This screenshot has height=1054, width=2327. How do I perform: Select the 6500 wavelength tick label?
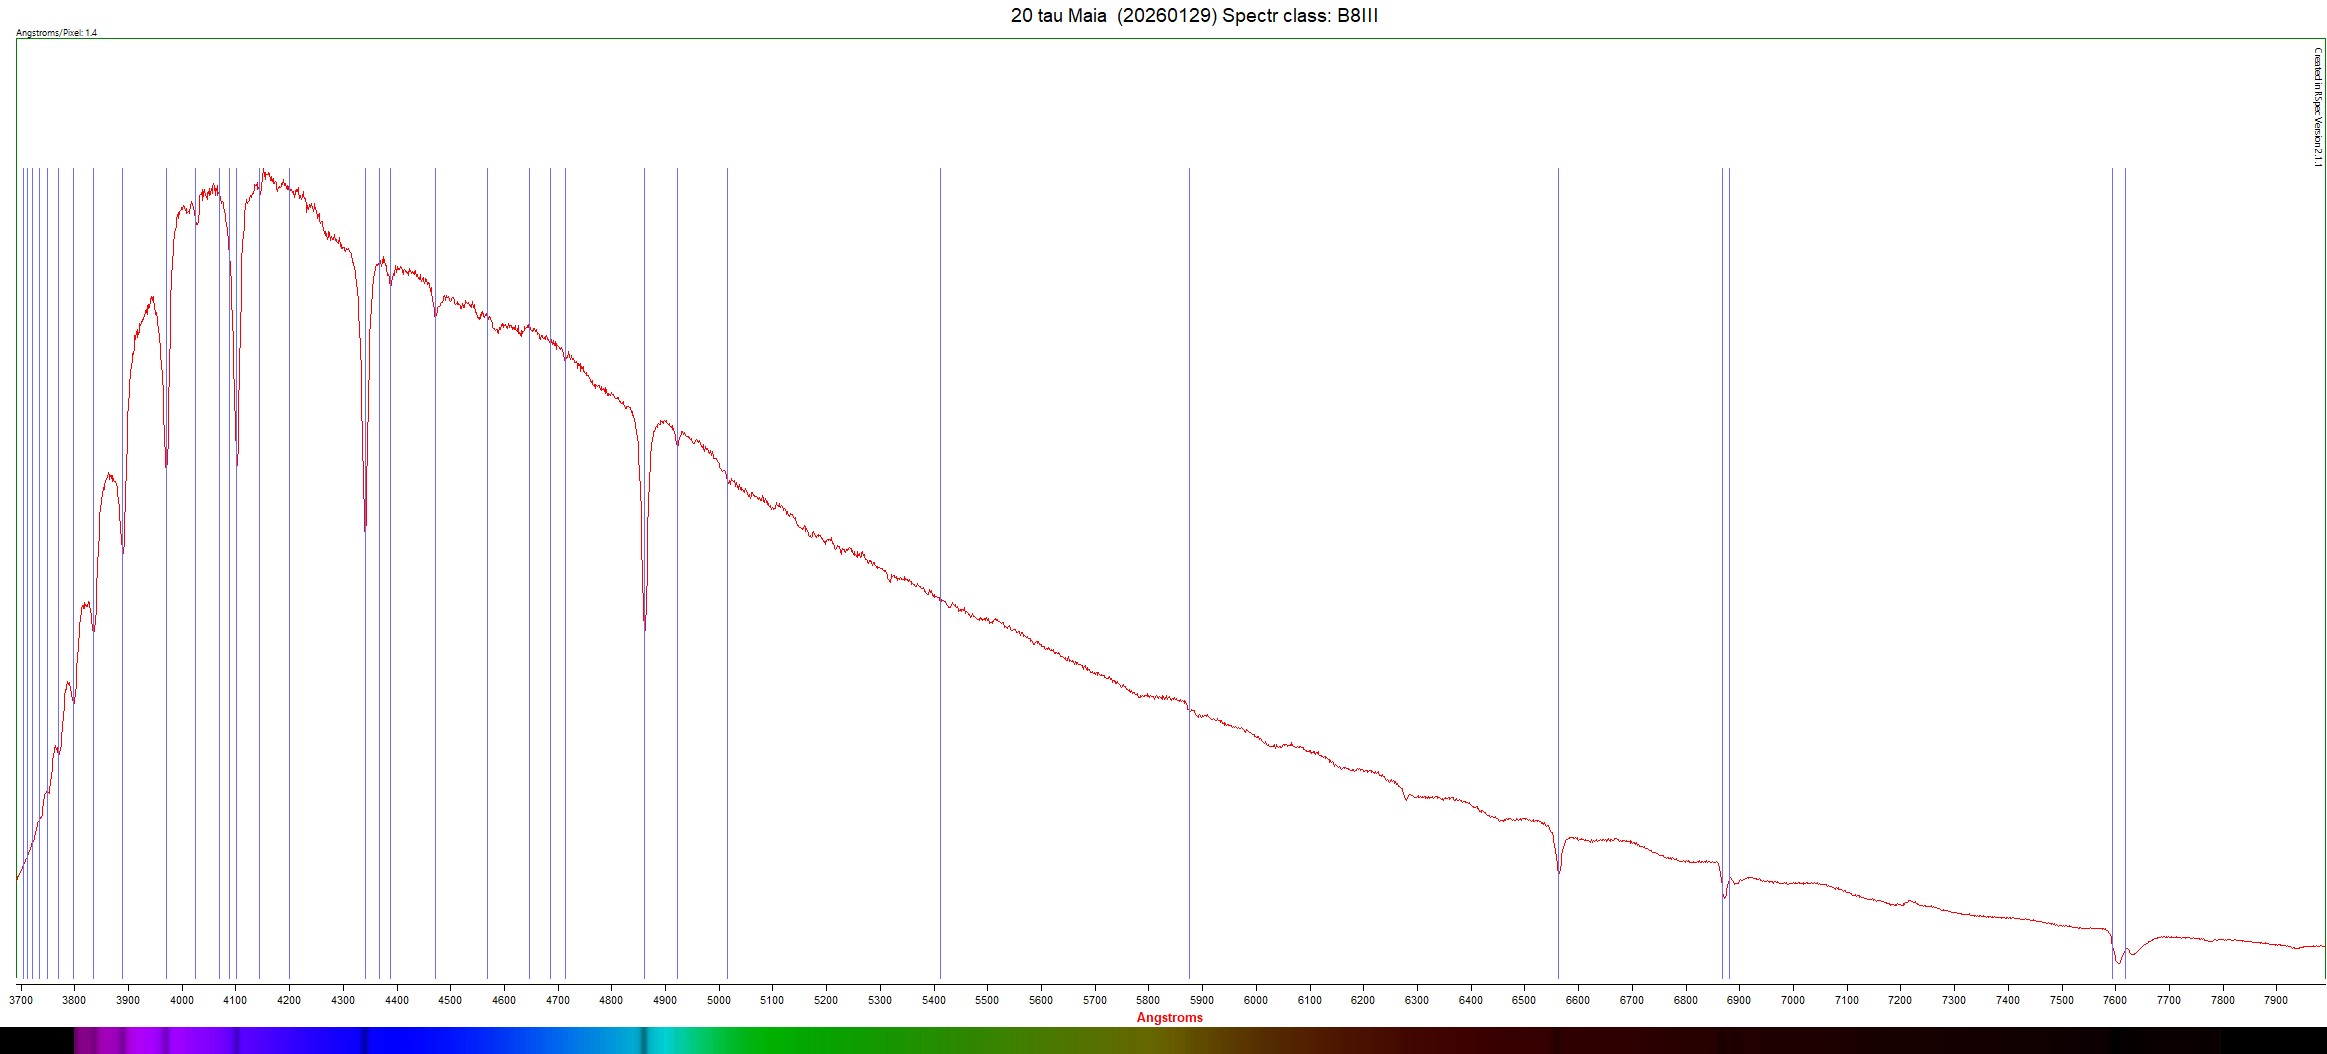[x=1523, y=999]
